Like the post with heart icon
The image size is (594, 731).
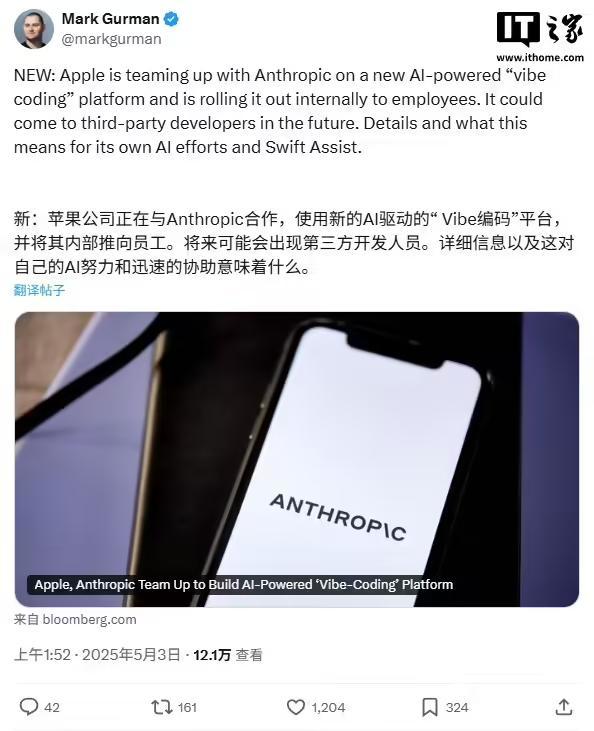coord(296,707)
